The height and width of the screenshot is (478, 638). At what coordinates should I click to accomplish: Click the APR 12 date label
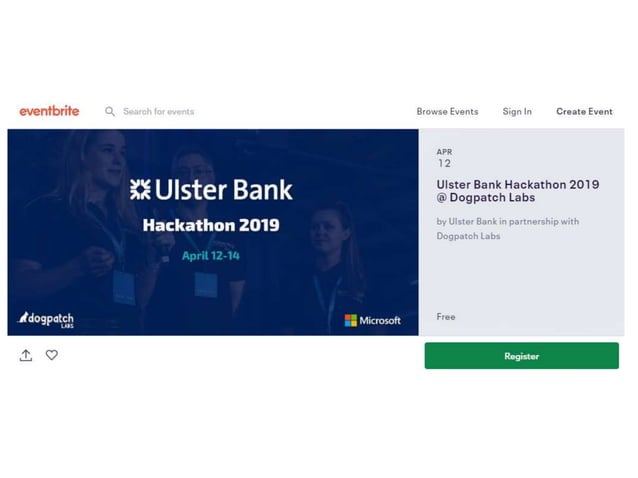(x=444, y=158)
